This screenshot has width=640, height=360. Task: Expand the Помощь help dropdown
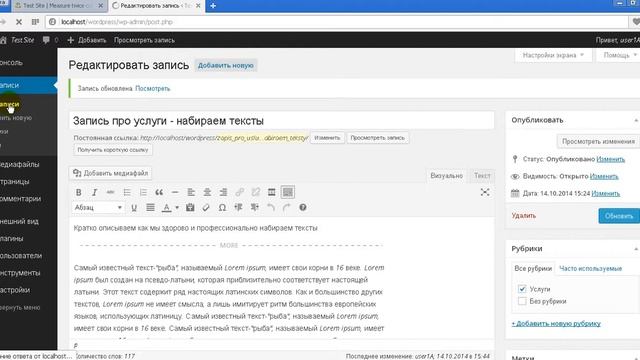click(619, 55)
